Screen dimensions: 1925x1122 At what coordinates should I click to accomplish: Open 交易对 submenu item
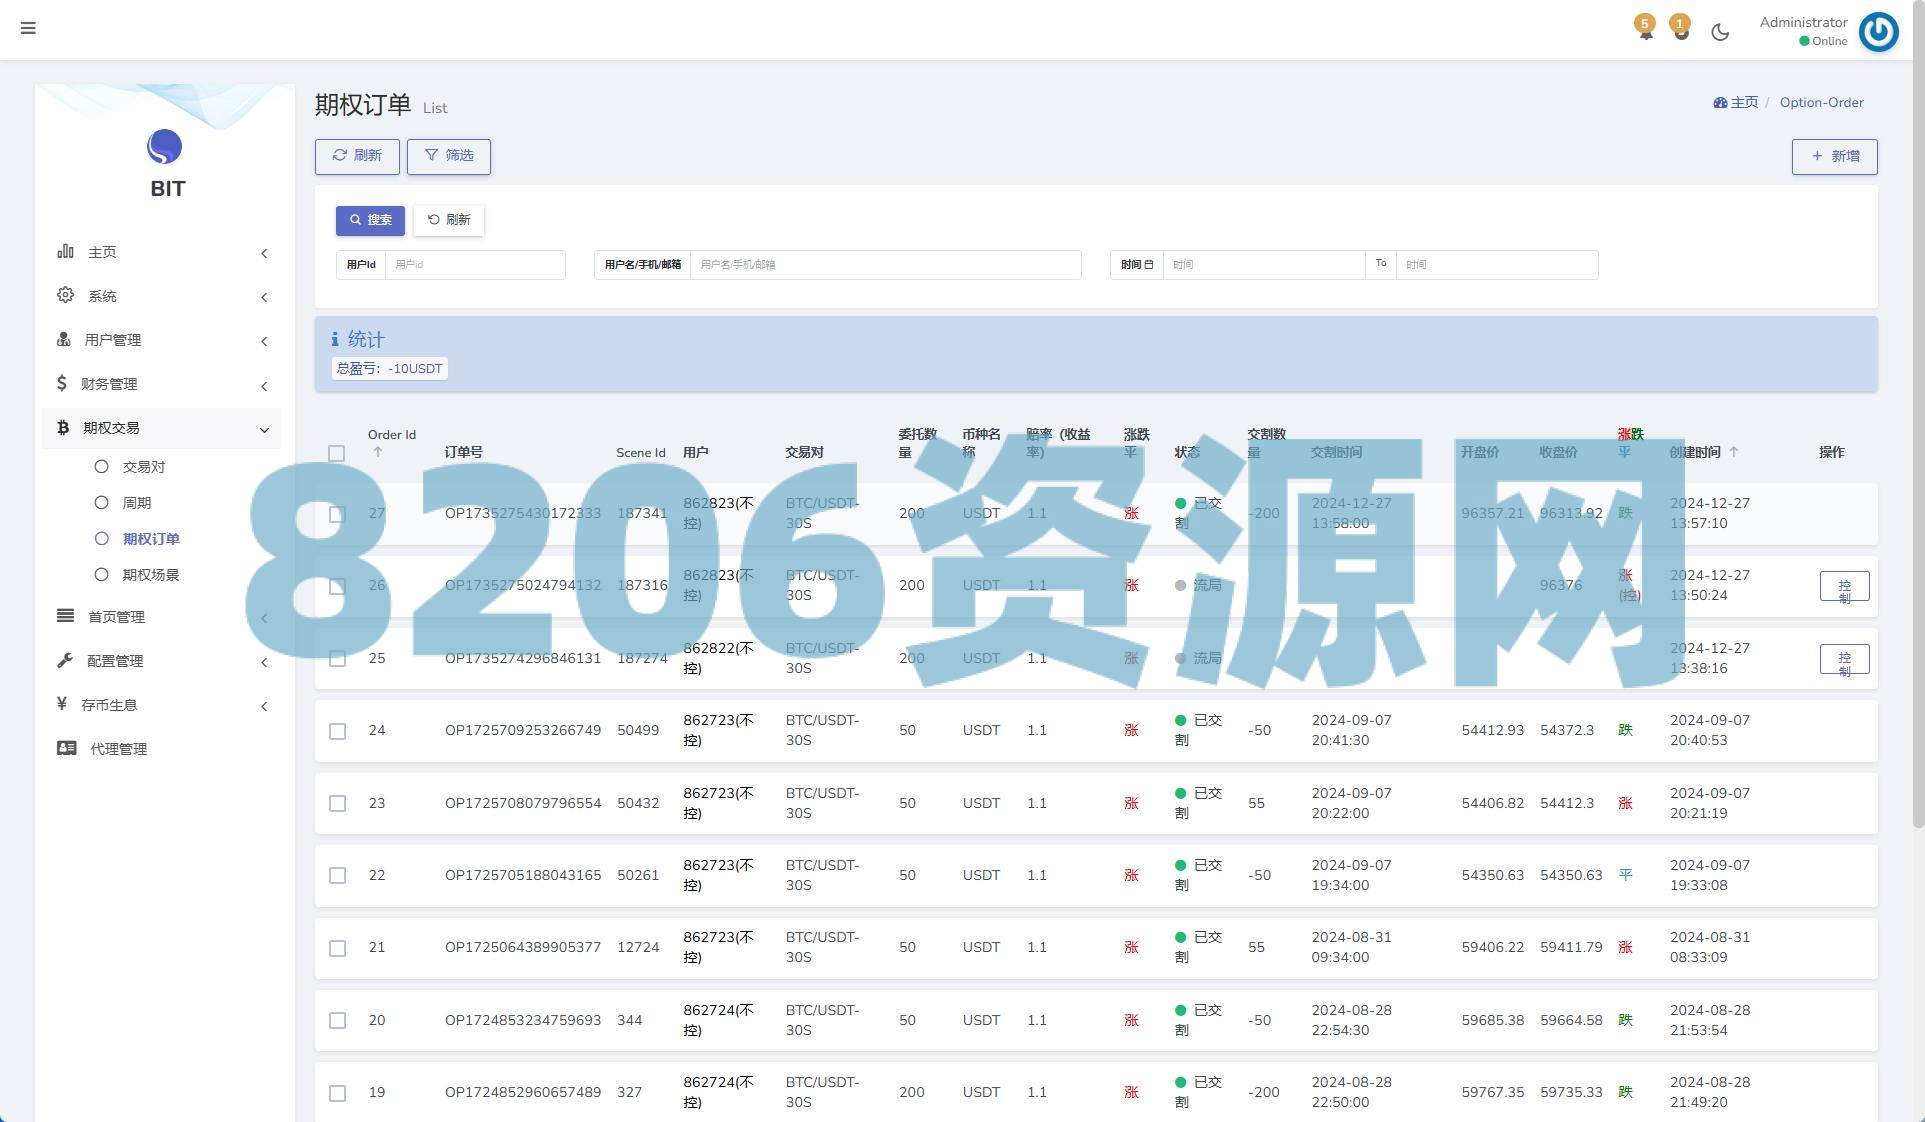144,467
